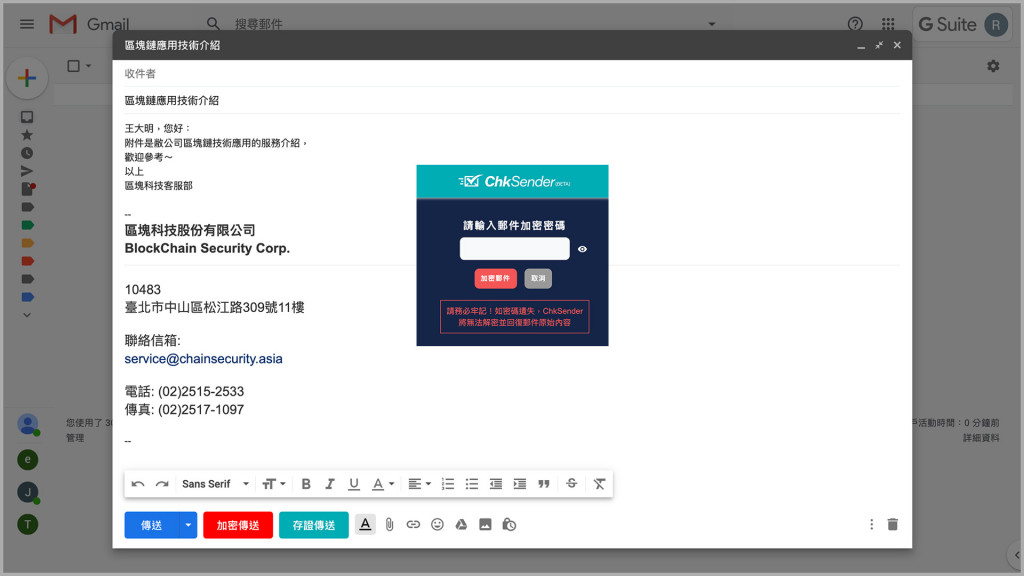The height and width of the screenshot is (576, 1024).
Task: Toggle password visibility eye icon
Action: pos(582,249)
